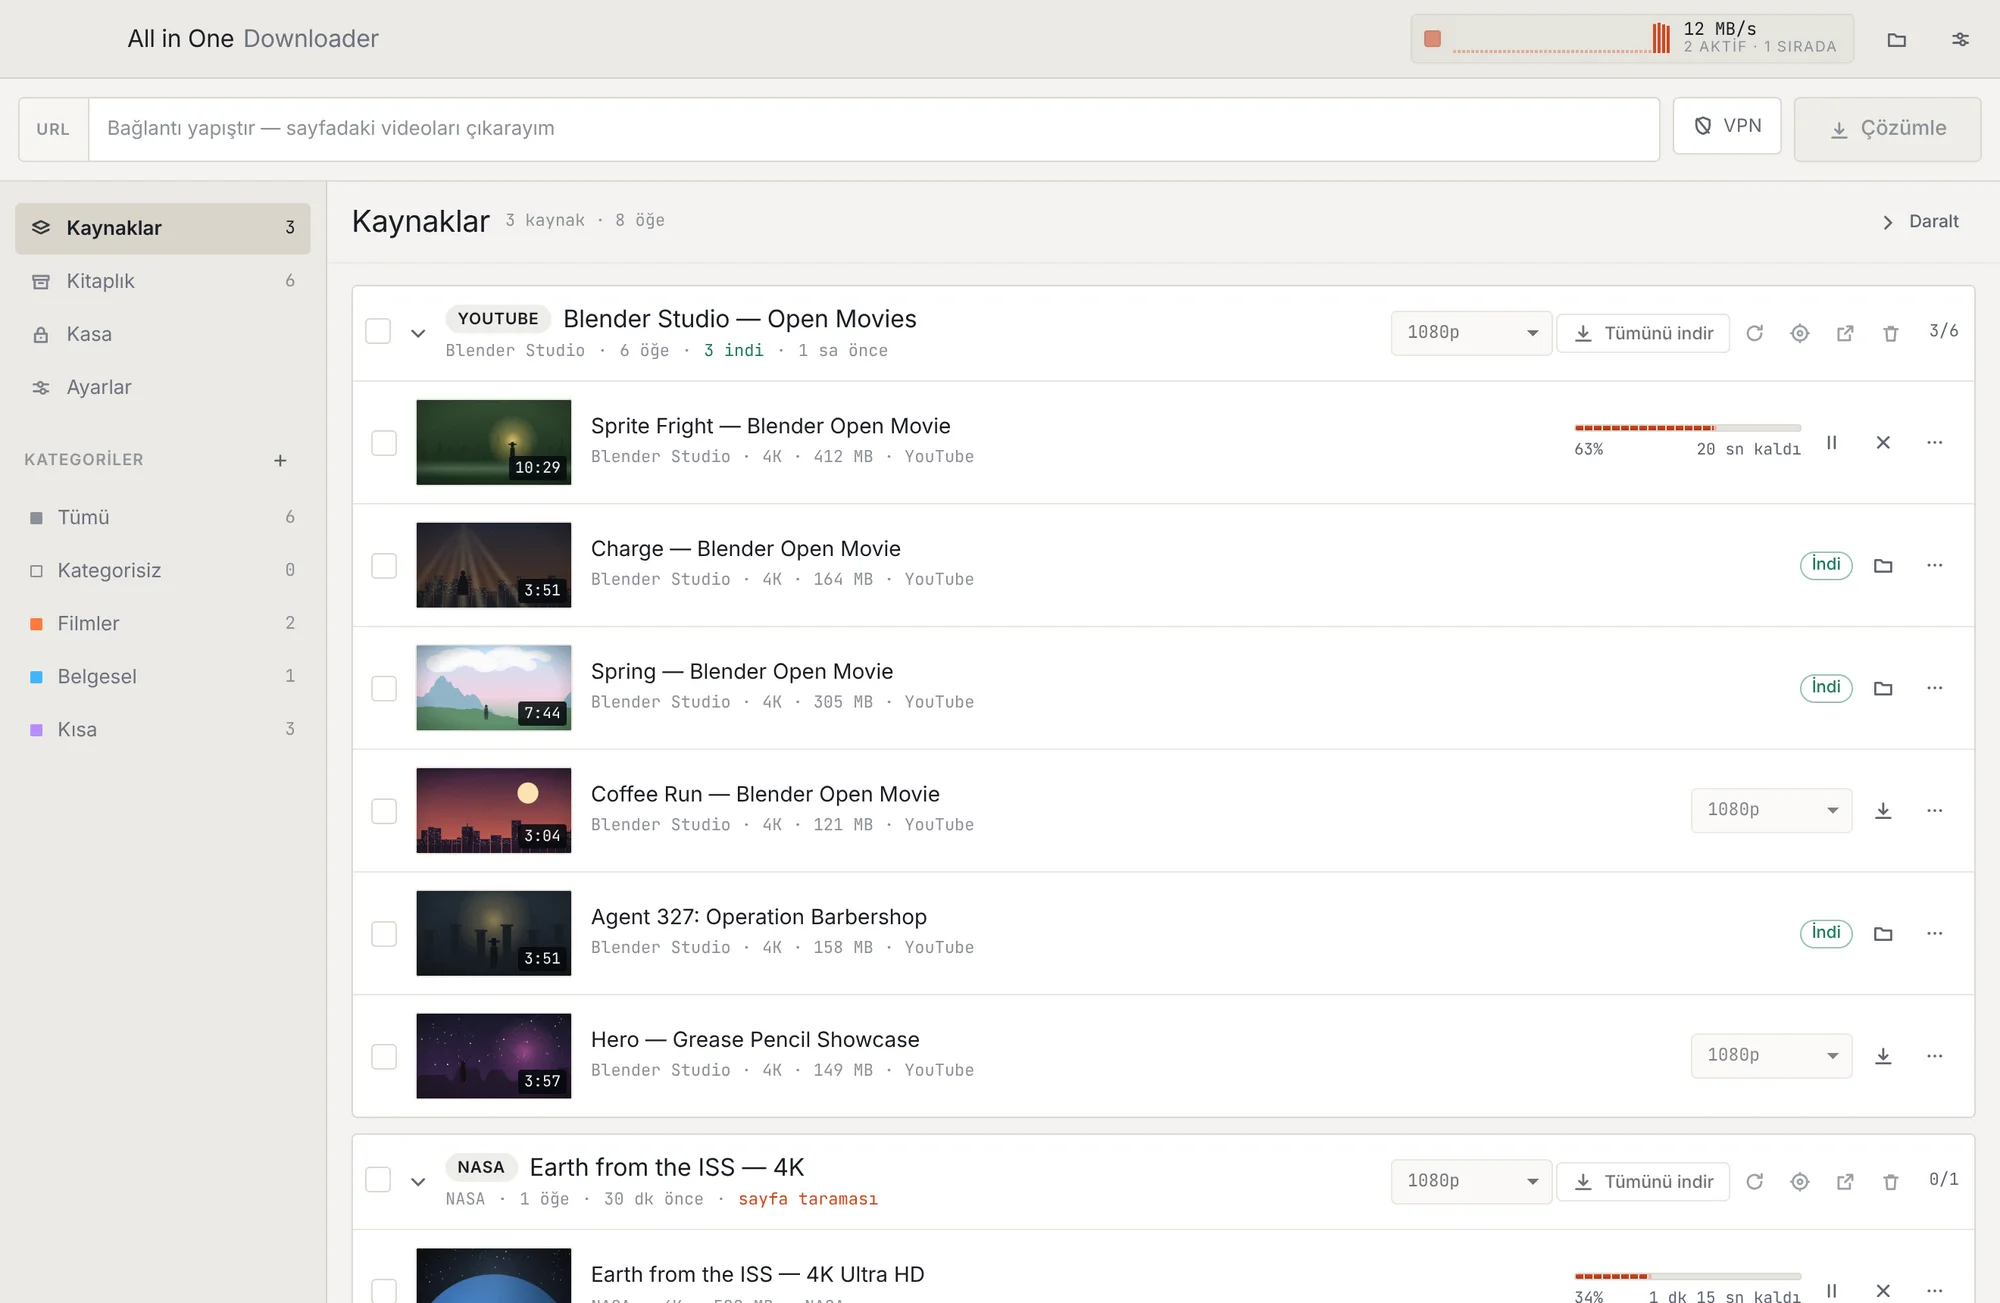Collapse the NASA Earth from the ISS group
Viewport: 2000px width, 1303px height.
click(x=418, y=1182)
